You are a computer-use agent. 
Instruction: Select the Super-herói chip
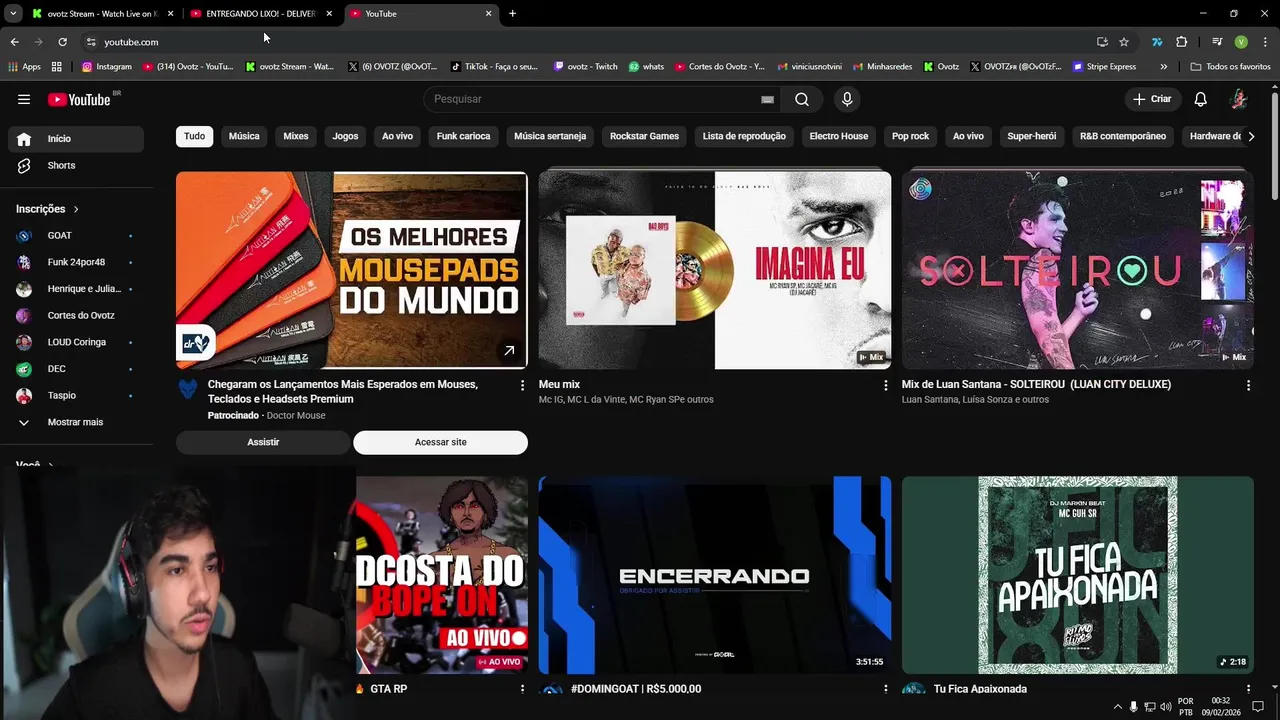point(1031,136)
